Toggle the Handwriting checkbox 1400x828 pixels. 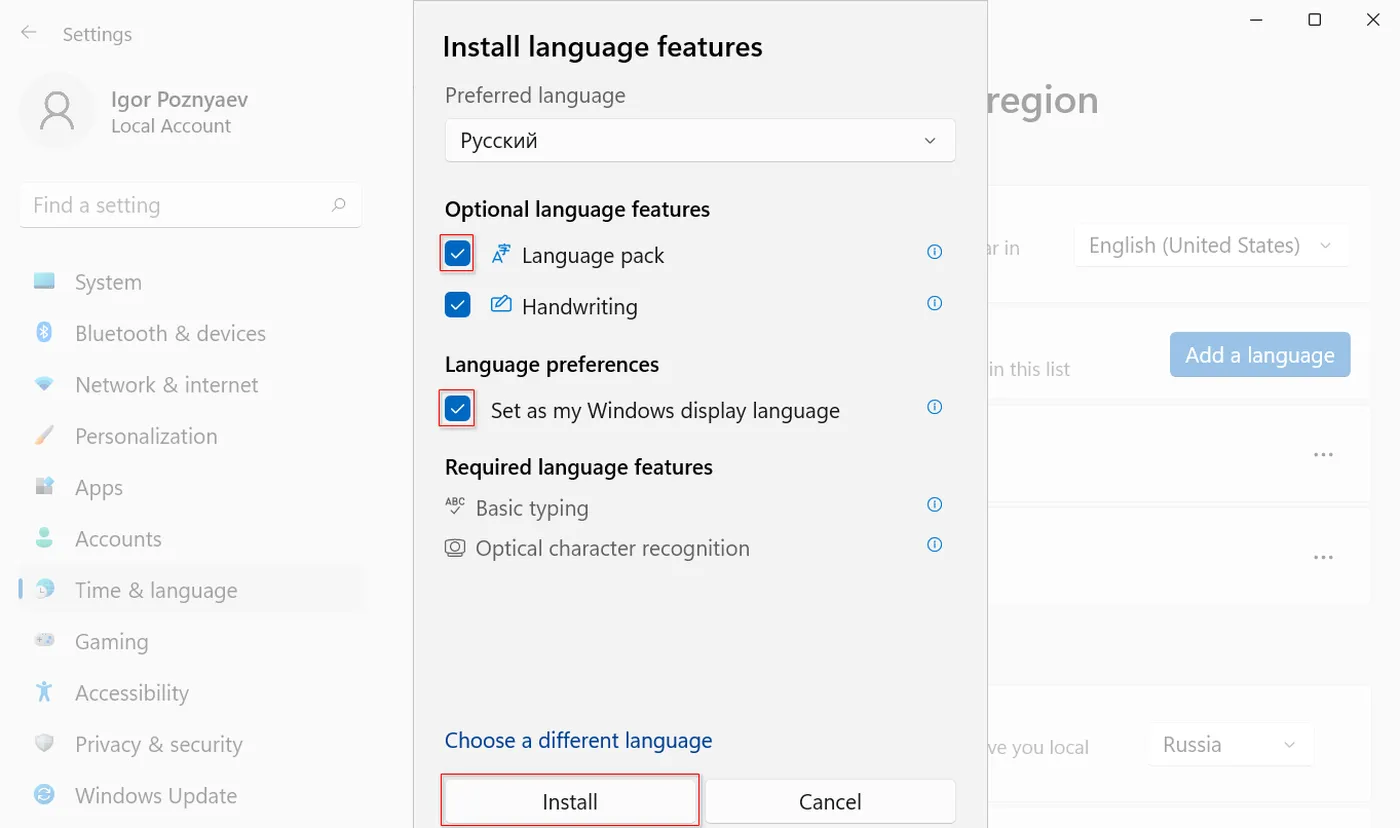[457, 305]
